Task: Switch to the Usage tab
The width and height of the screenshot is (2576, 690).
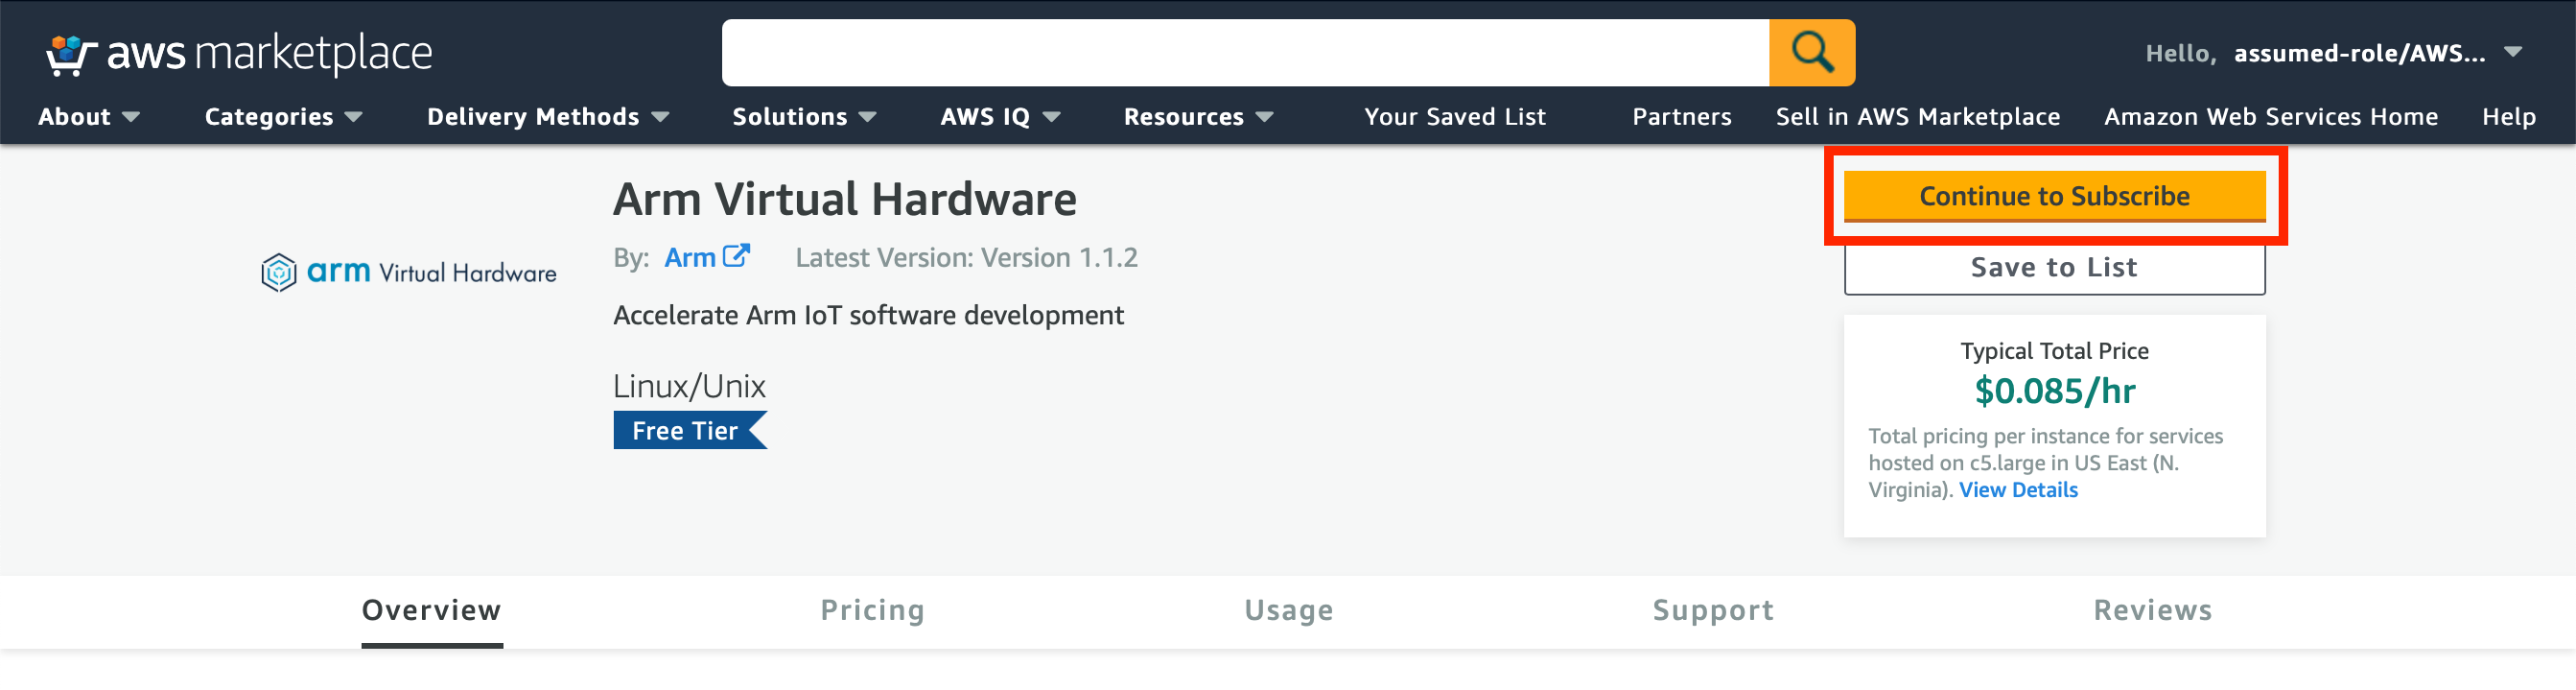Action: [x=1288, y=610]
